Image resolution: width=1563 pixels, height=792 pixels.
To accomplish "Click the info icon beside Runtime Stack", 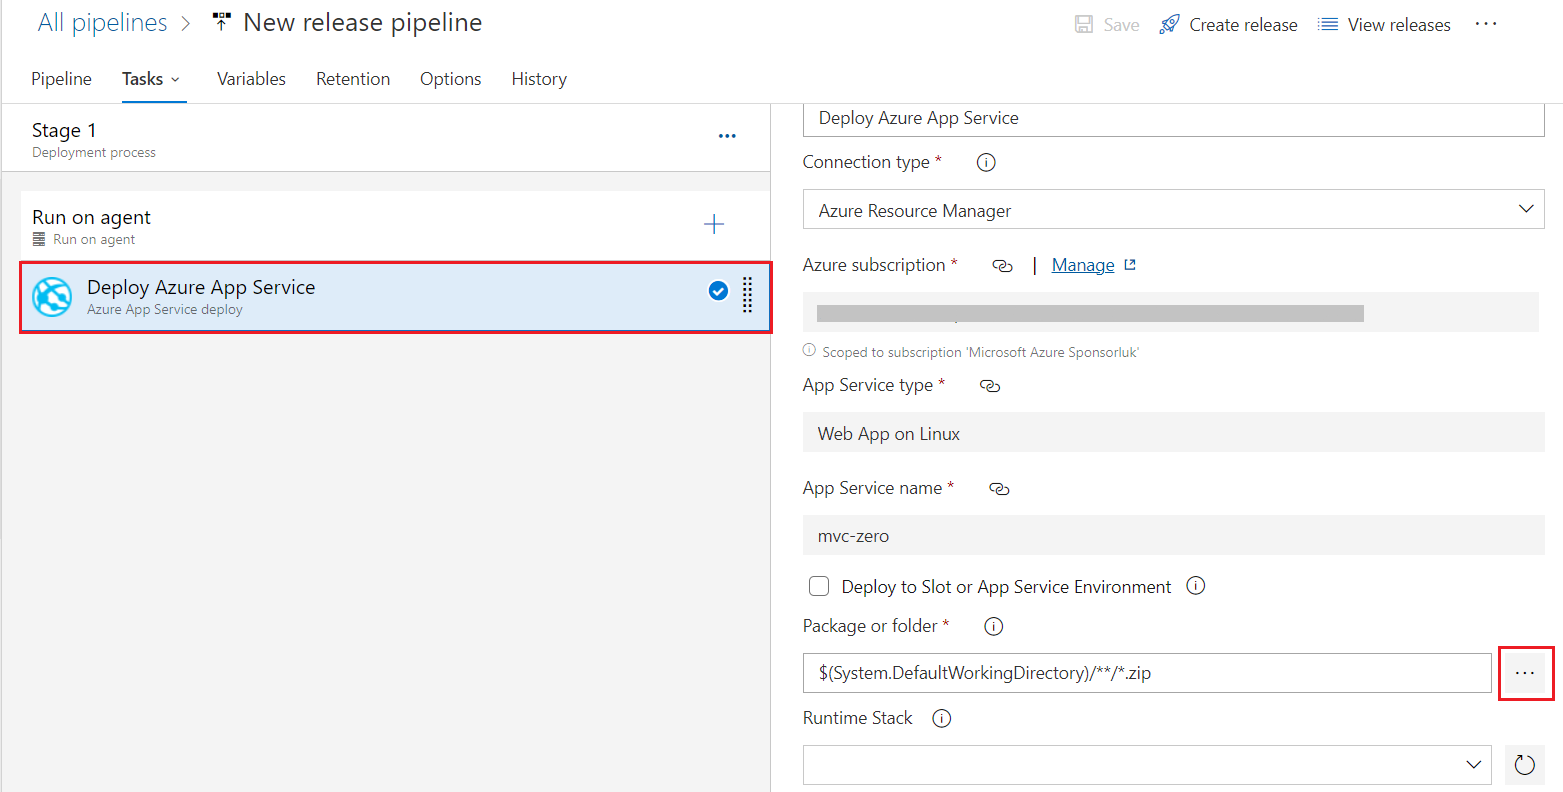I will [941, 718].
